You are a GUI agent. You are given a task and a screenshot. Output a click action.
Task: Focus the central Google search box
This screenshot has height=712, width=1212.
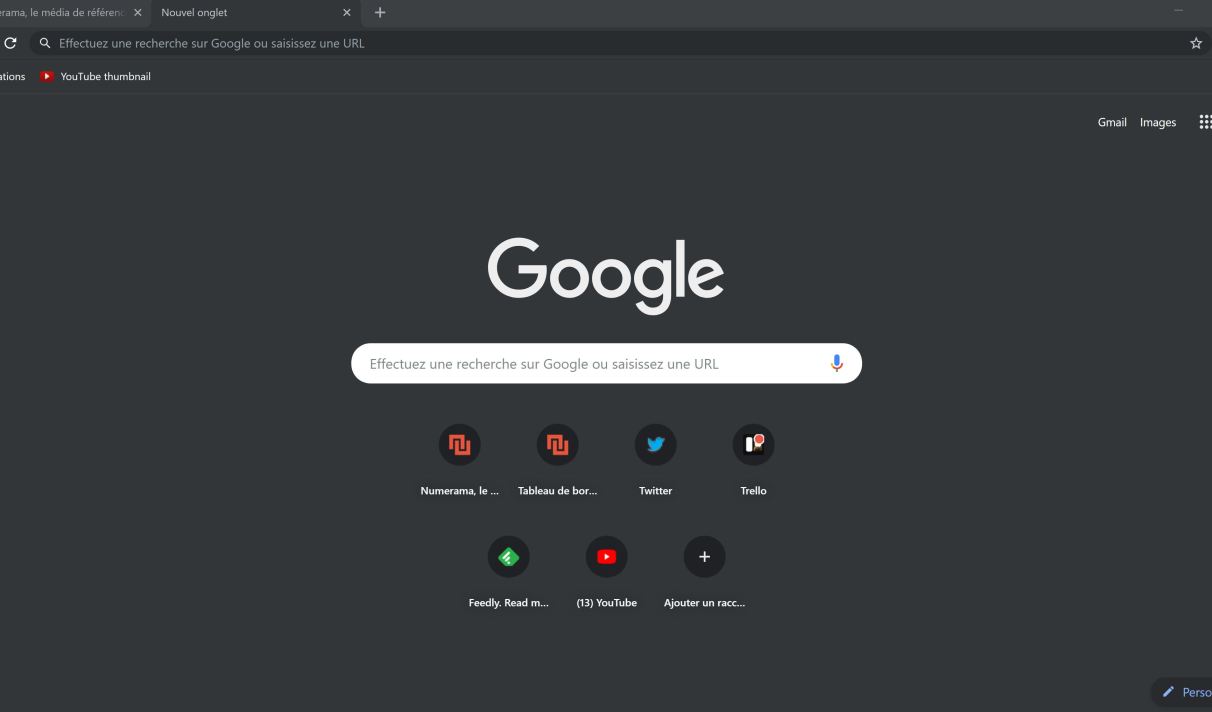(590, 364)
